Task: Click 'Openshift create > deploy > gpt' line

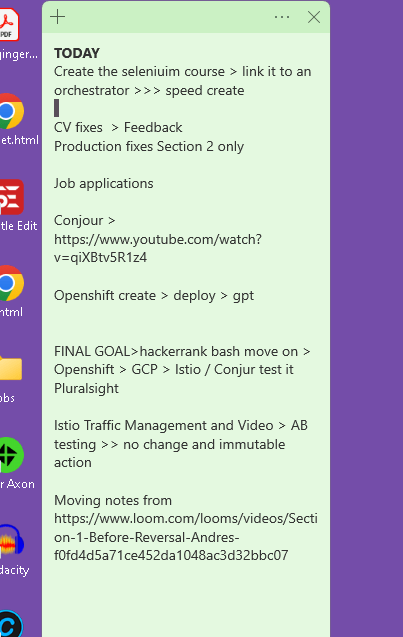Action: point(154,295)
